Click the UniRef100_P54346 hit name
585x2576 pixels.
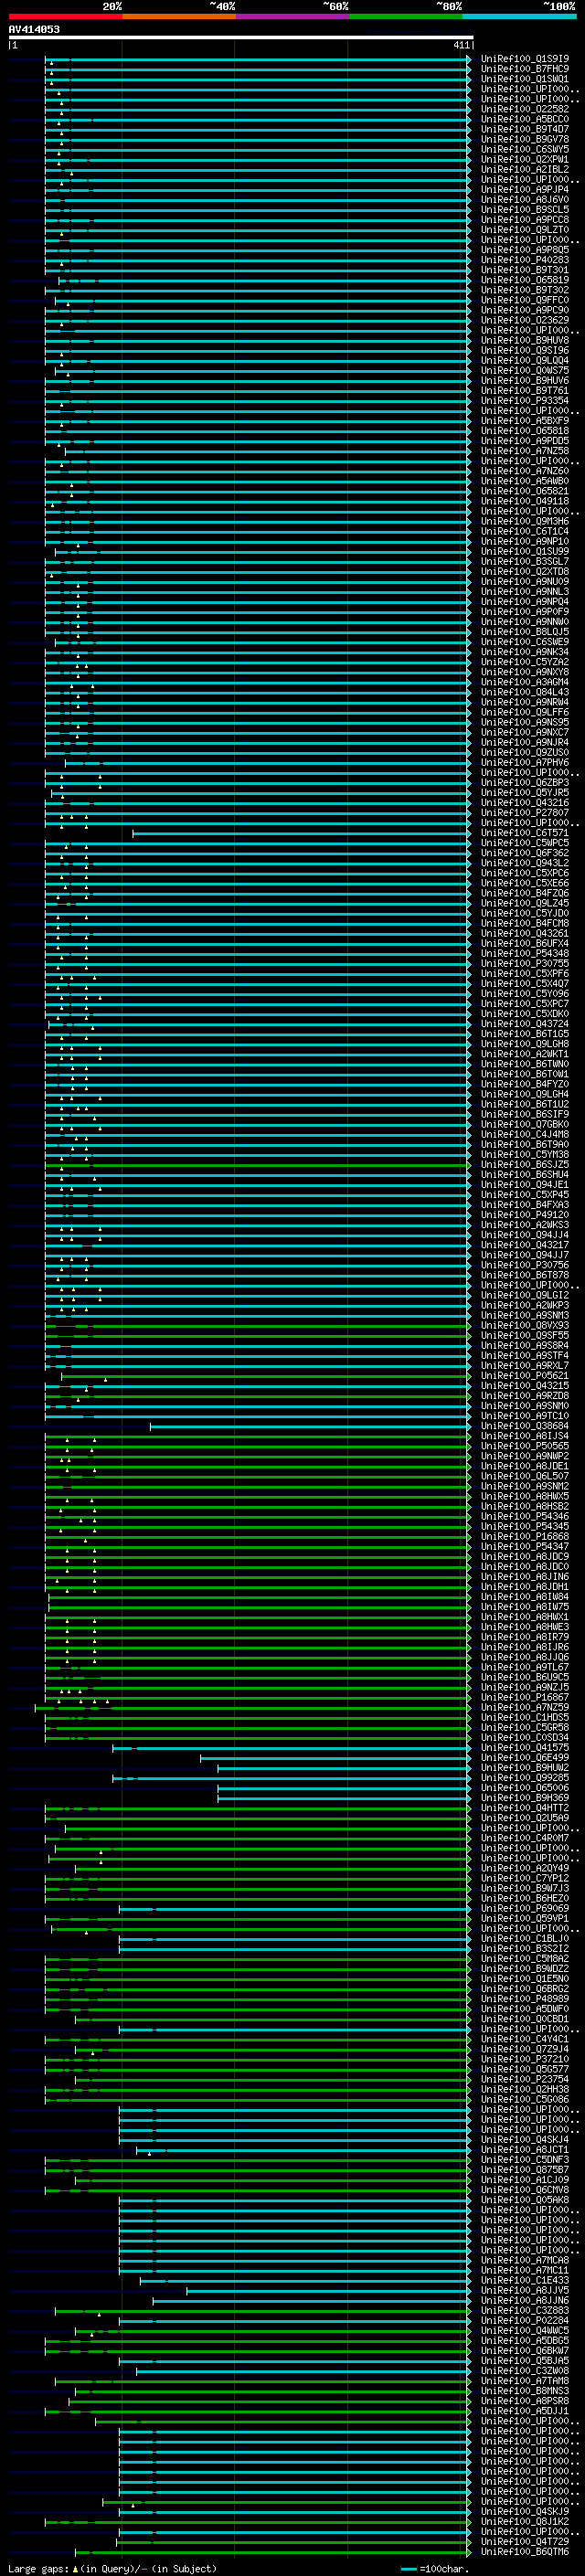coord(525,1516)
